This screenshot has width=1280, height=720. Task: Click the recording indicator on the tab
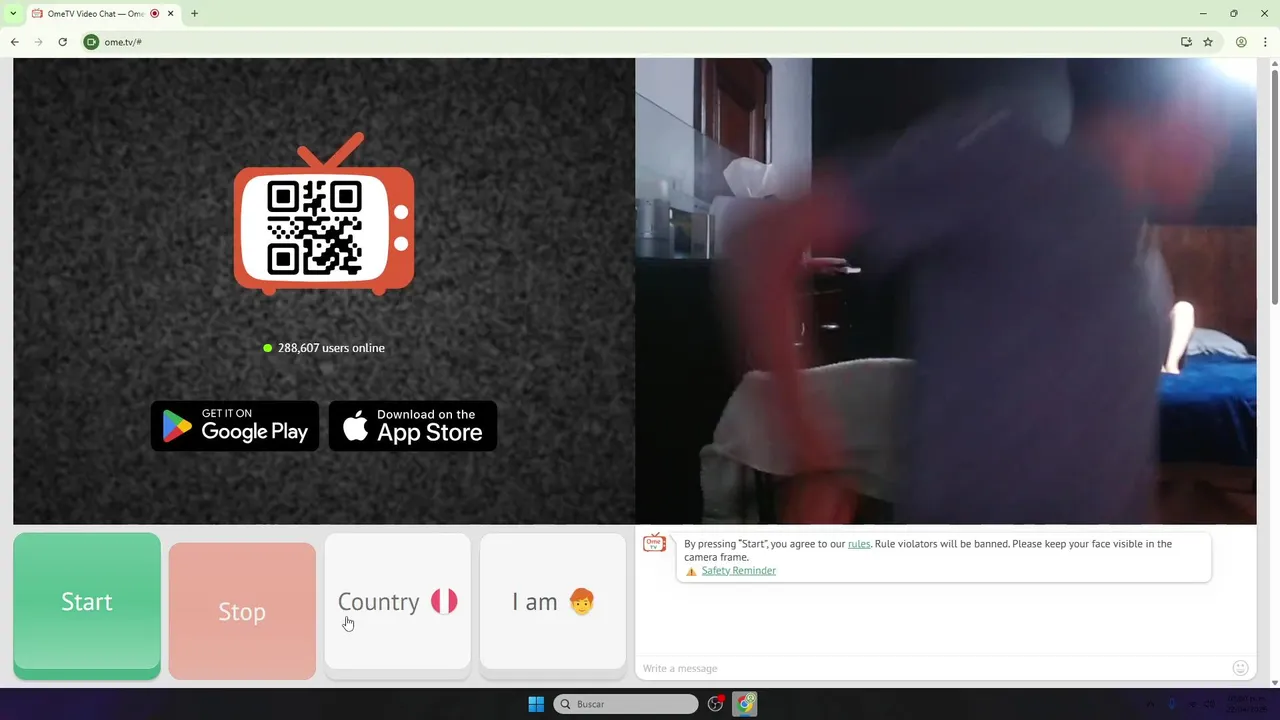[154, 14]
